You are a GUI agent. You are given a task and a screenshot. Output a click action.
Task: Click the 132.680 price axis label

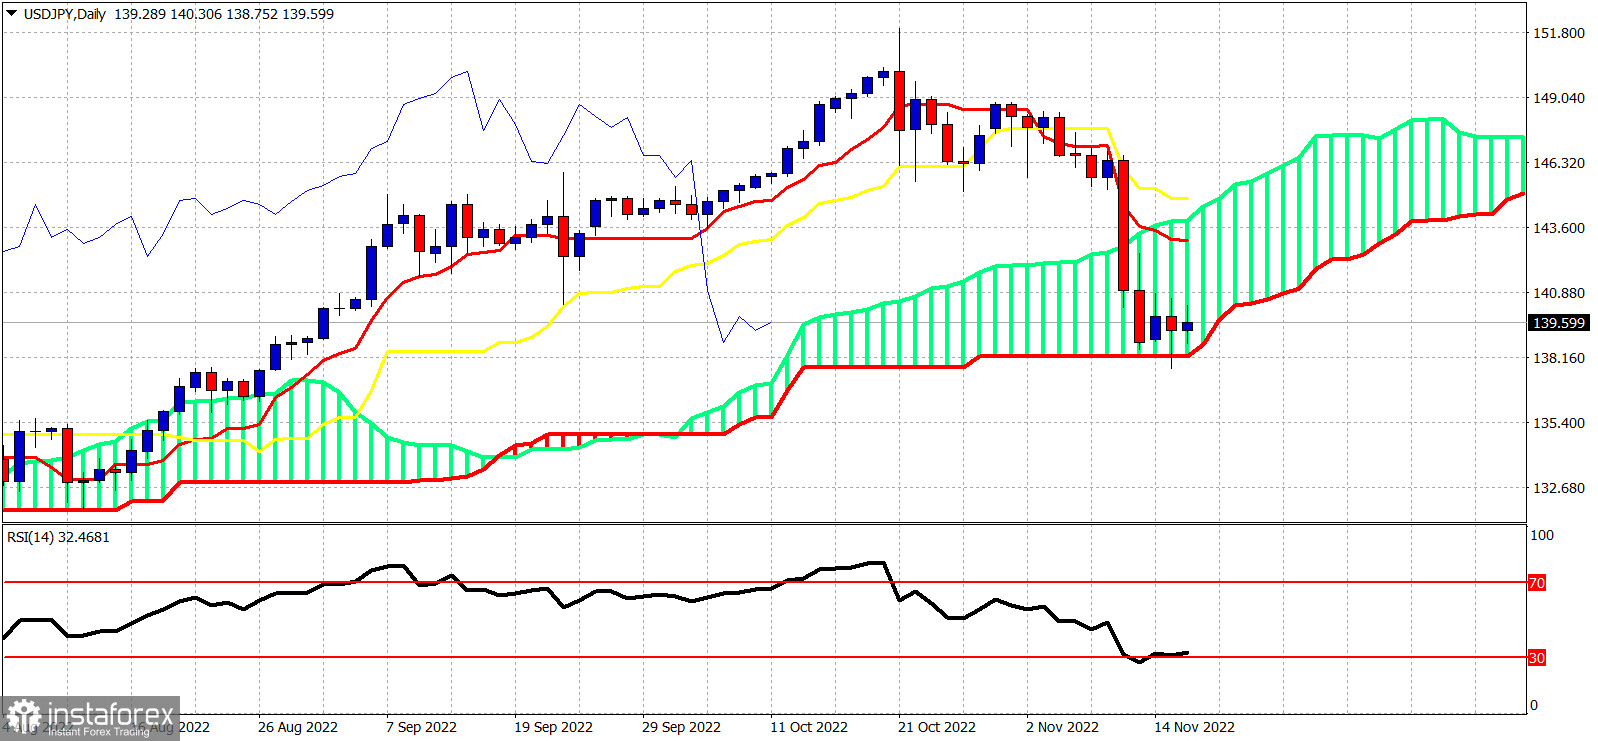pos(1559,488)
